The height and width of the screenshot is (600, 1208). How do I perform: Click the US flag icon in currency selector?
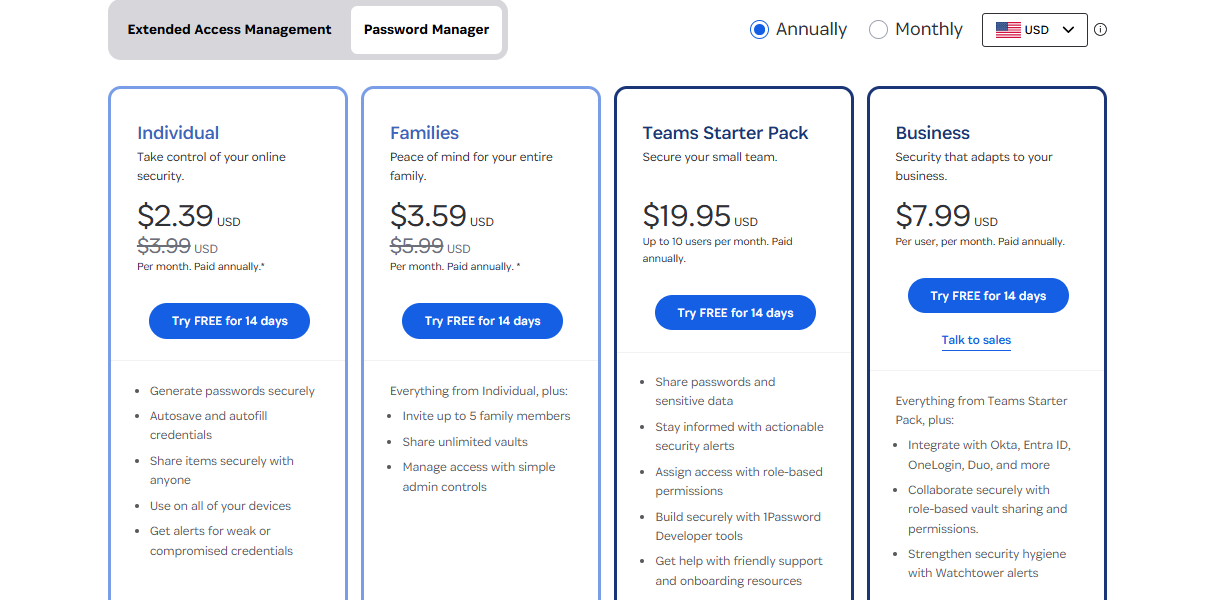(x=1008, y=29)
